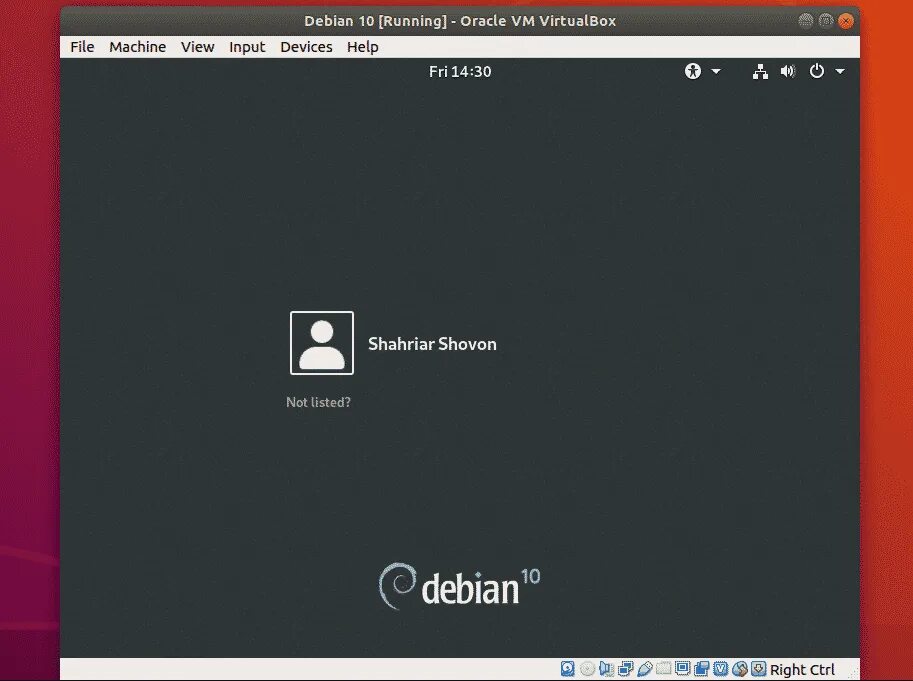Click the power icon in top bar
The height and width of the screenshot is (681, 913).
coord(817,71)
